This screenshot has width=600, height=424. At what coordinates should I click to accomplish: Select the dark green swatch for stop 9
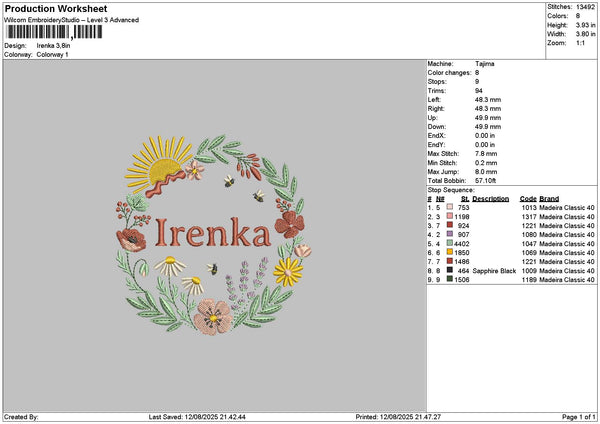tap(450, 279)
